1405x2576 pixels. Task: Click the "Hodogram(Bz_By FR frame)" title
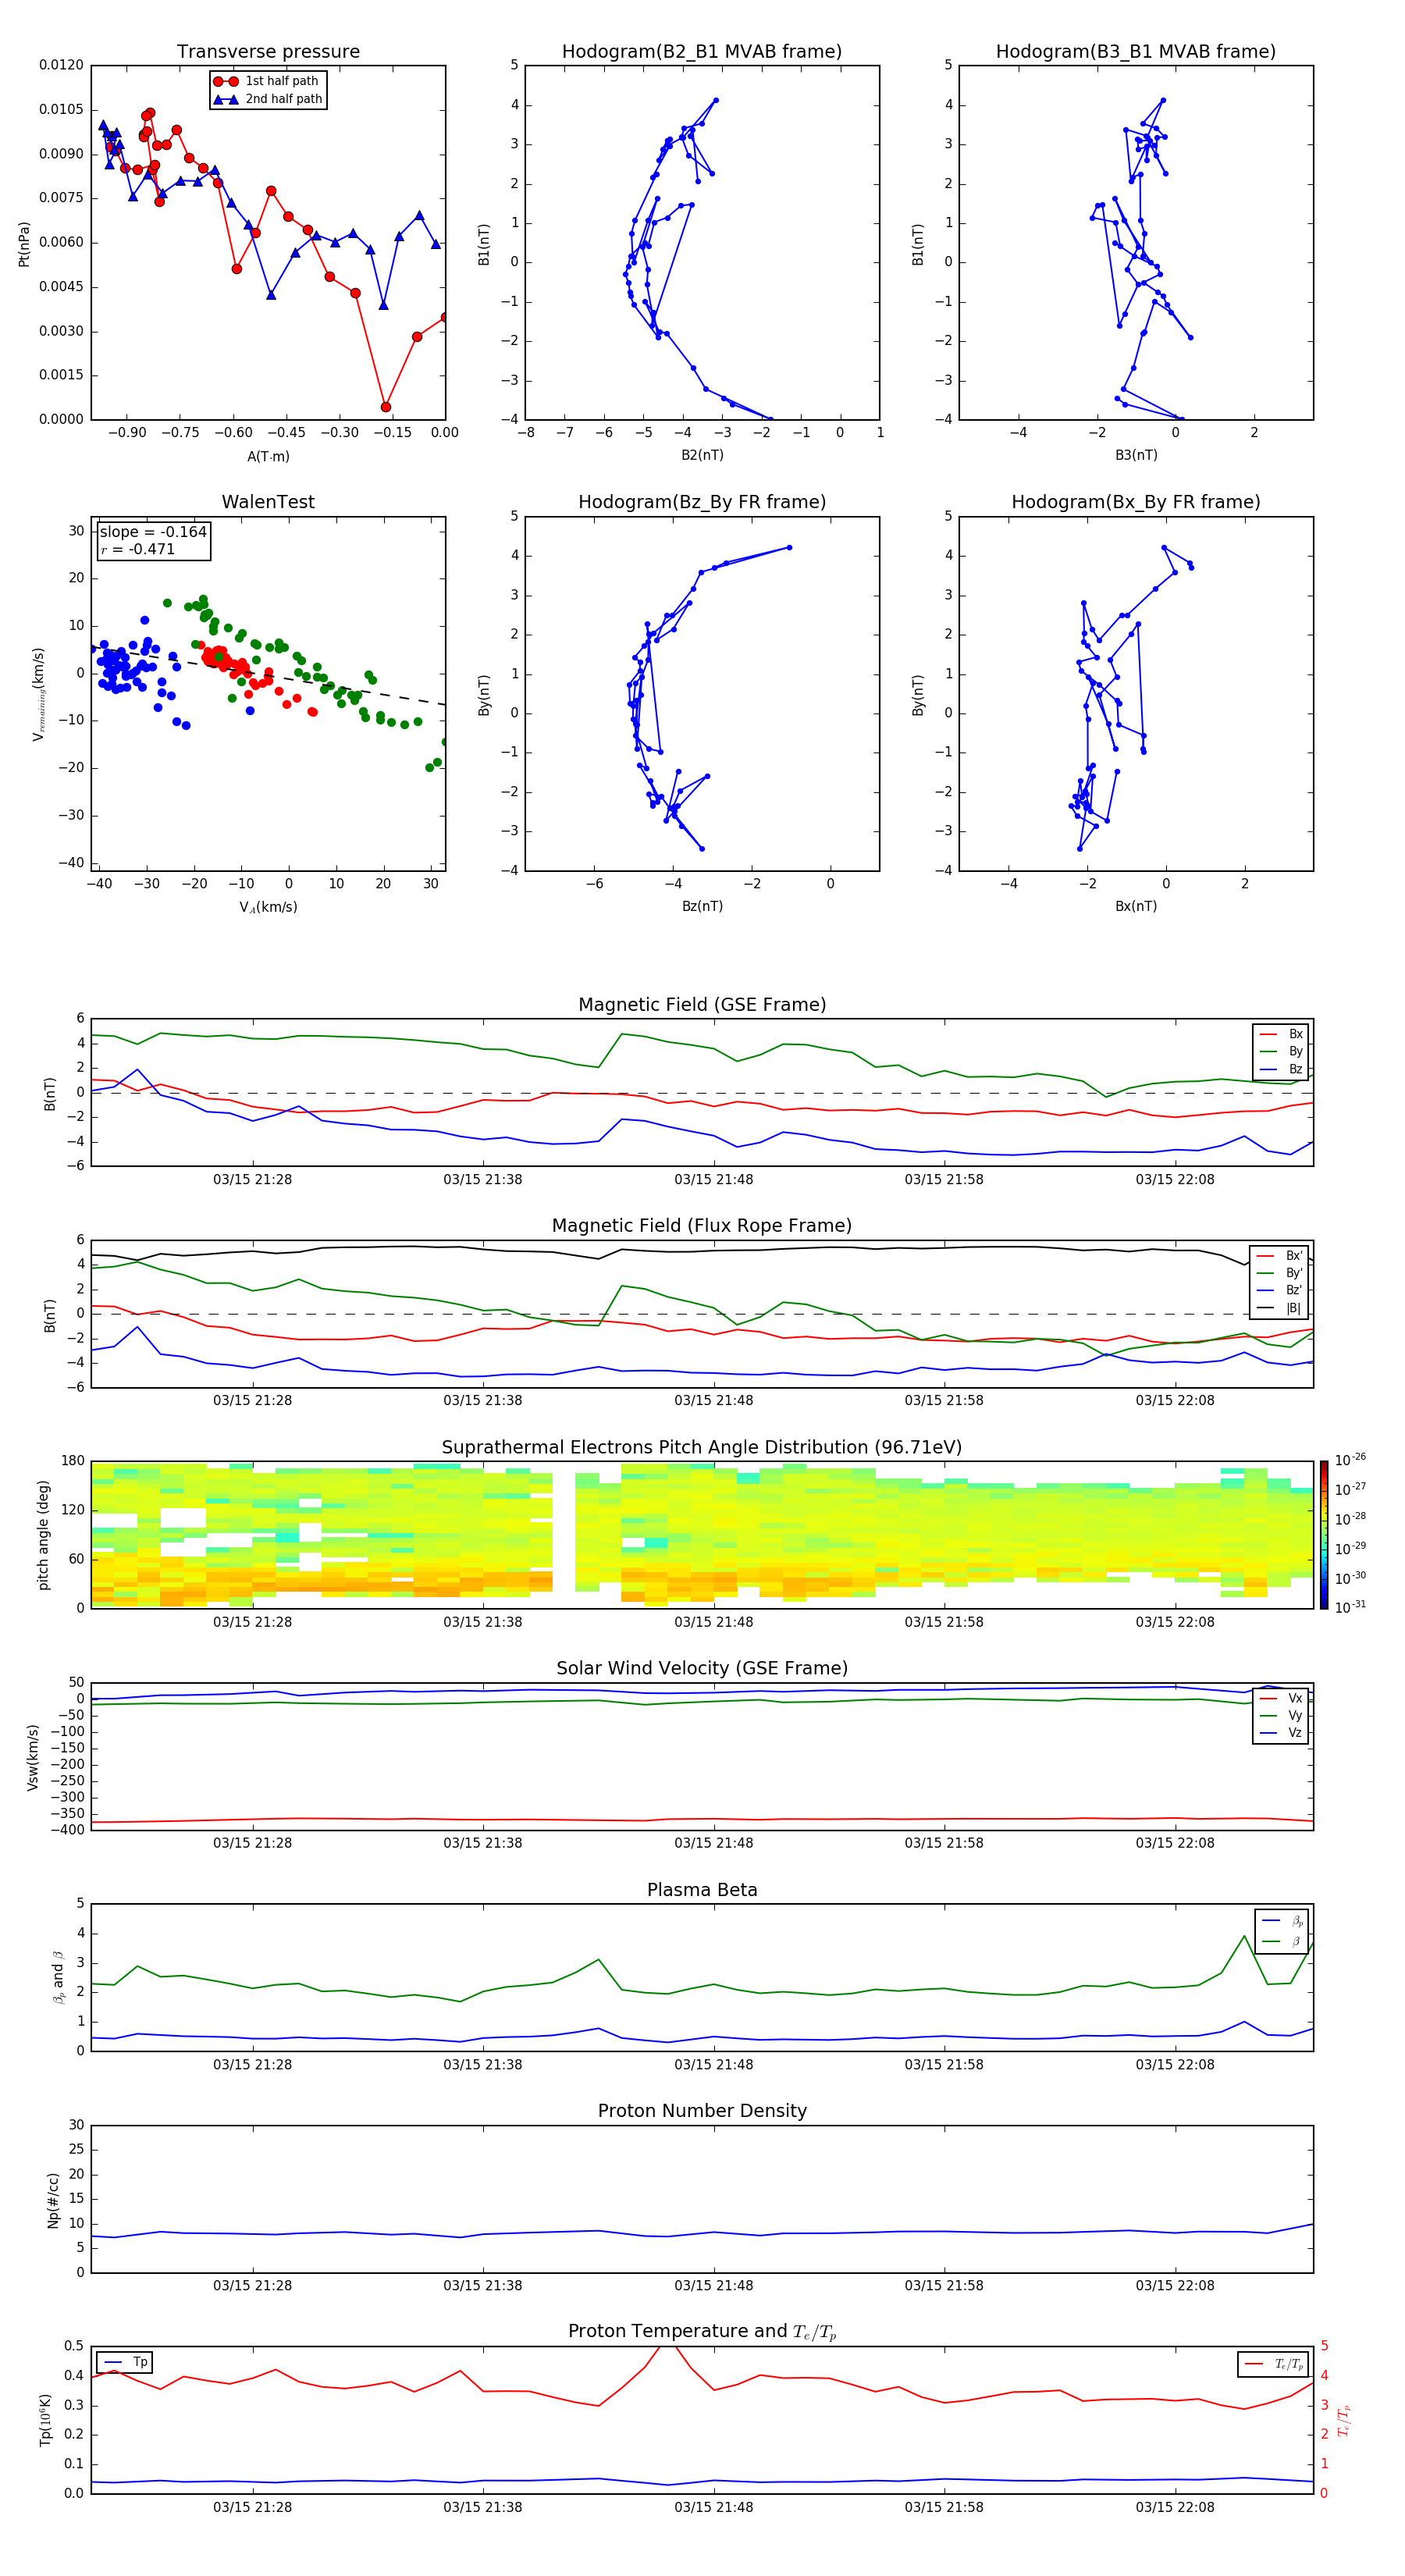(x=702, y=502)
